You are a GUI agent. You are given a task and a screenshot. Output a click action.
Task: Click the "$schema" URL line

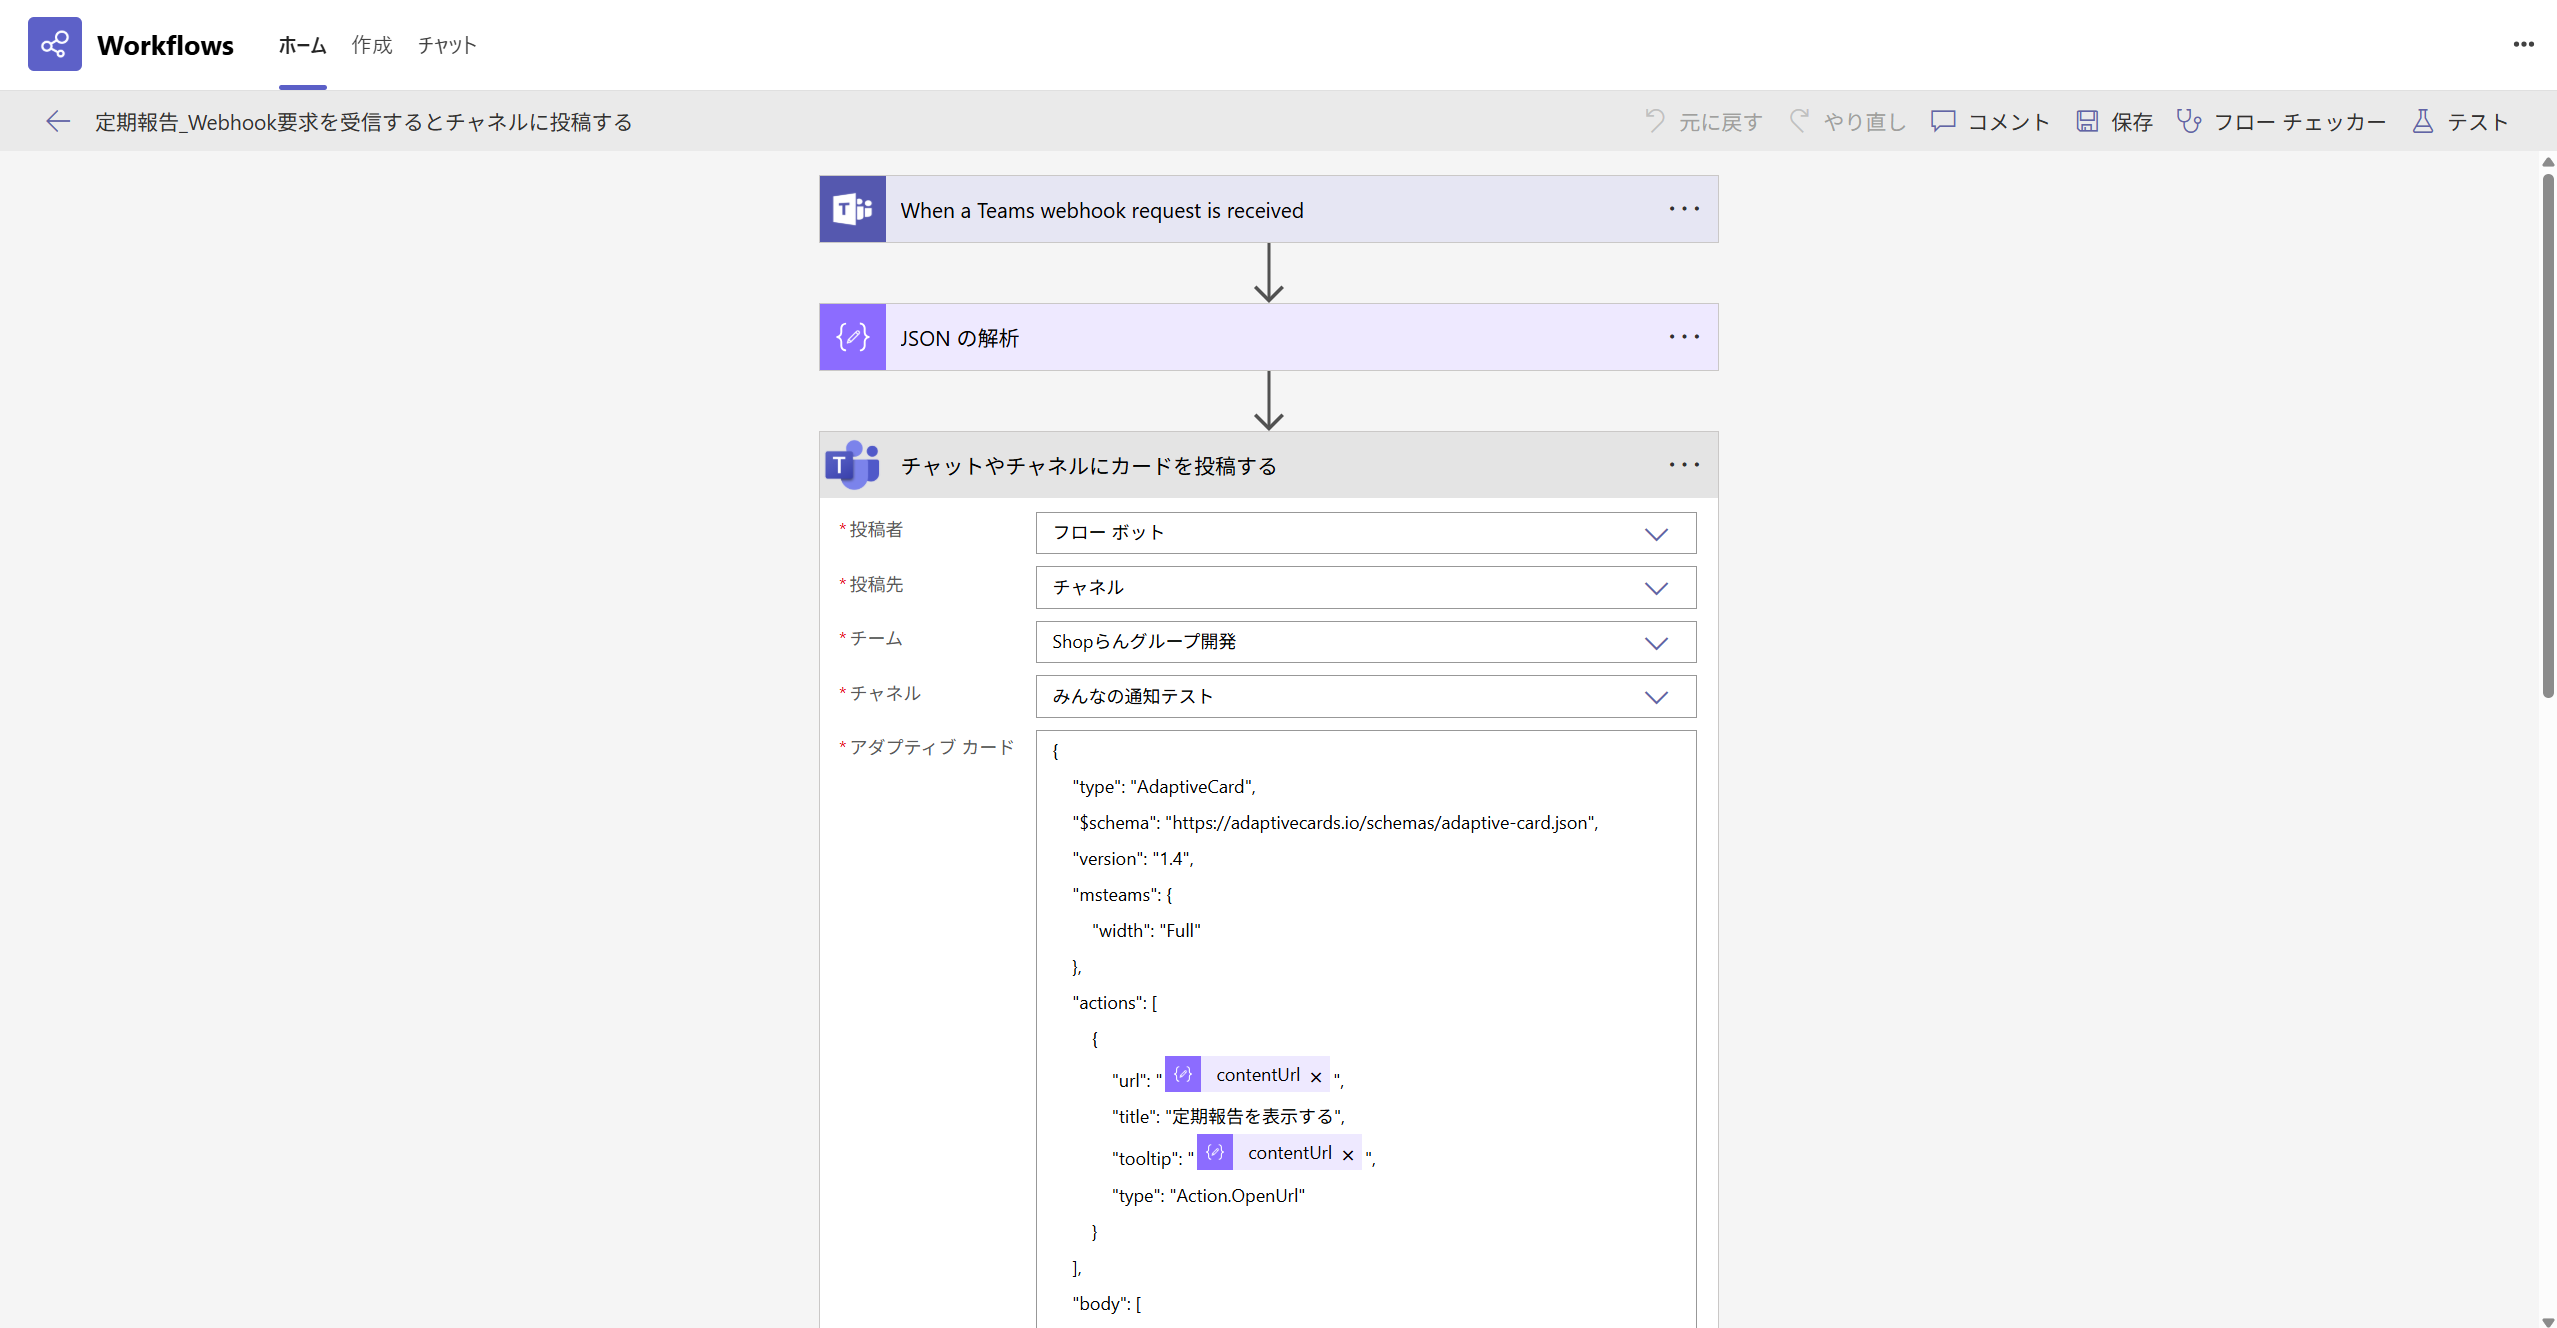(x=1335, y=823)
